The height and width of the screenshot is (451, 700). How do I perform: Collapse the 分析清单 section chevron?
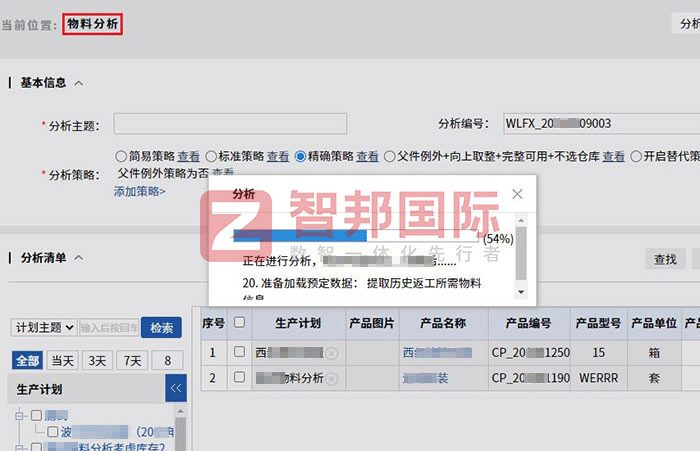79,258
